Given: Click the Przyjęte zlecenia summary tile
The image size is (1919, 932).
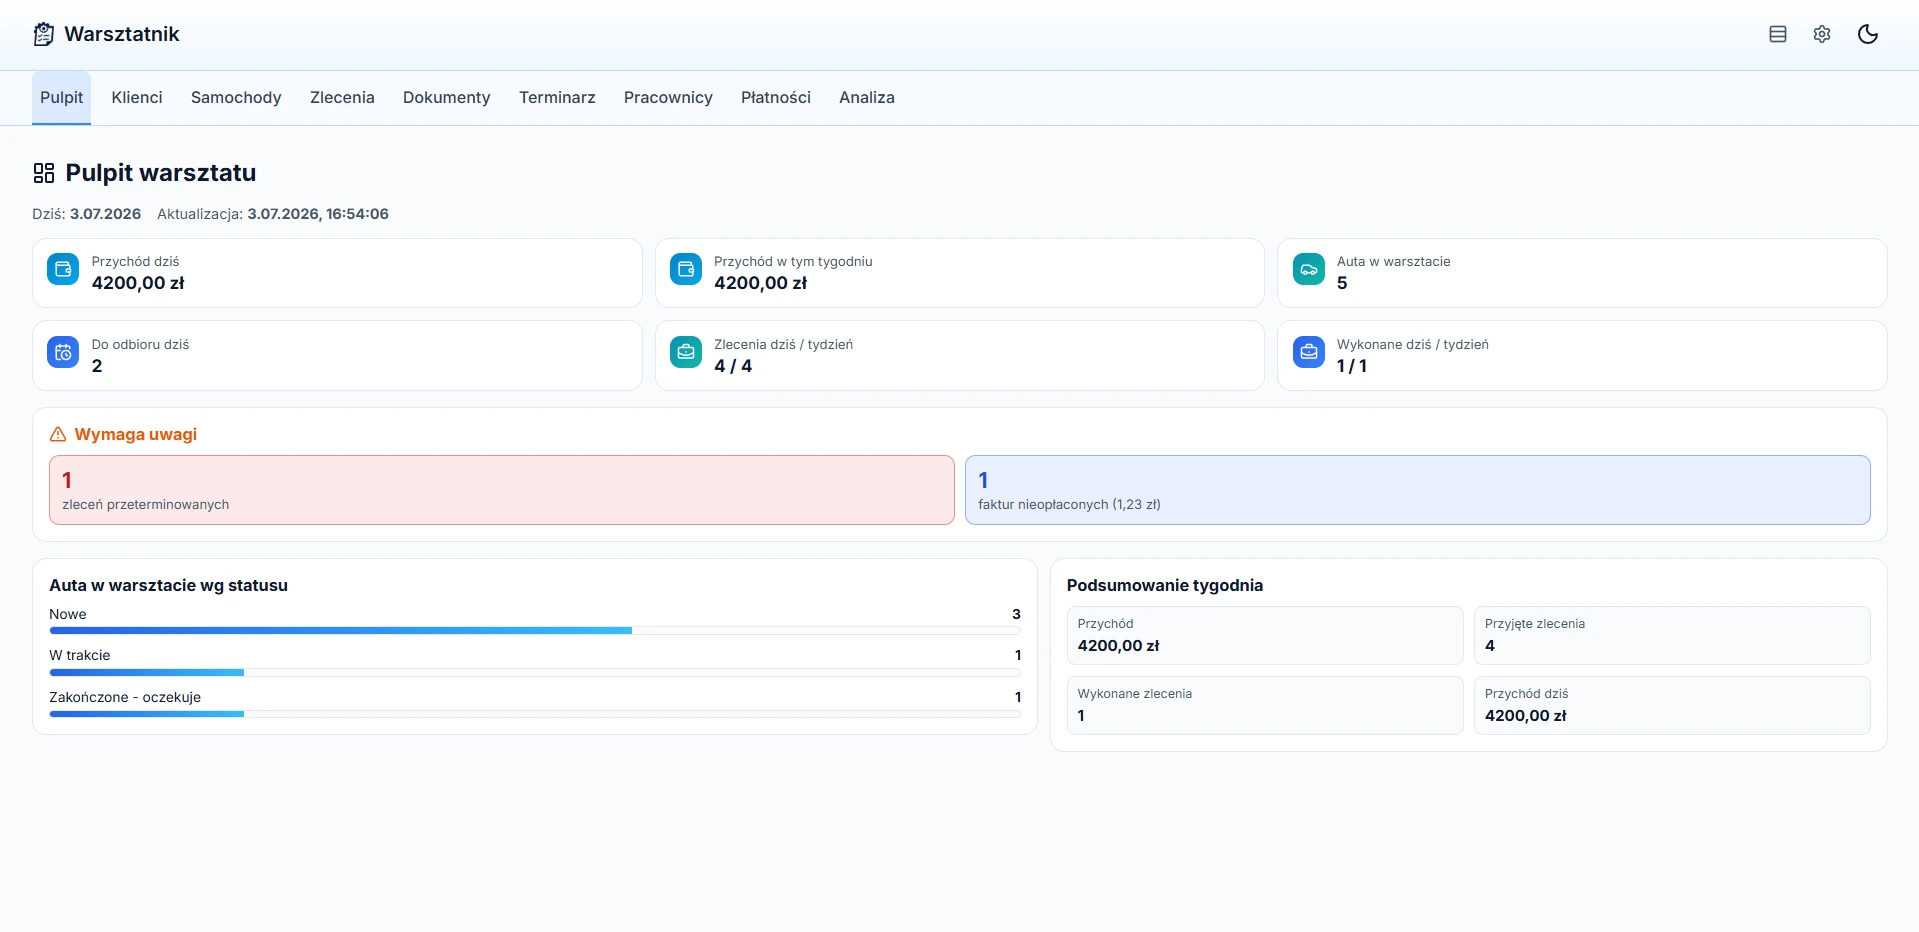Looking at the screenshot, I should click(1672, 635).
